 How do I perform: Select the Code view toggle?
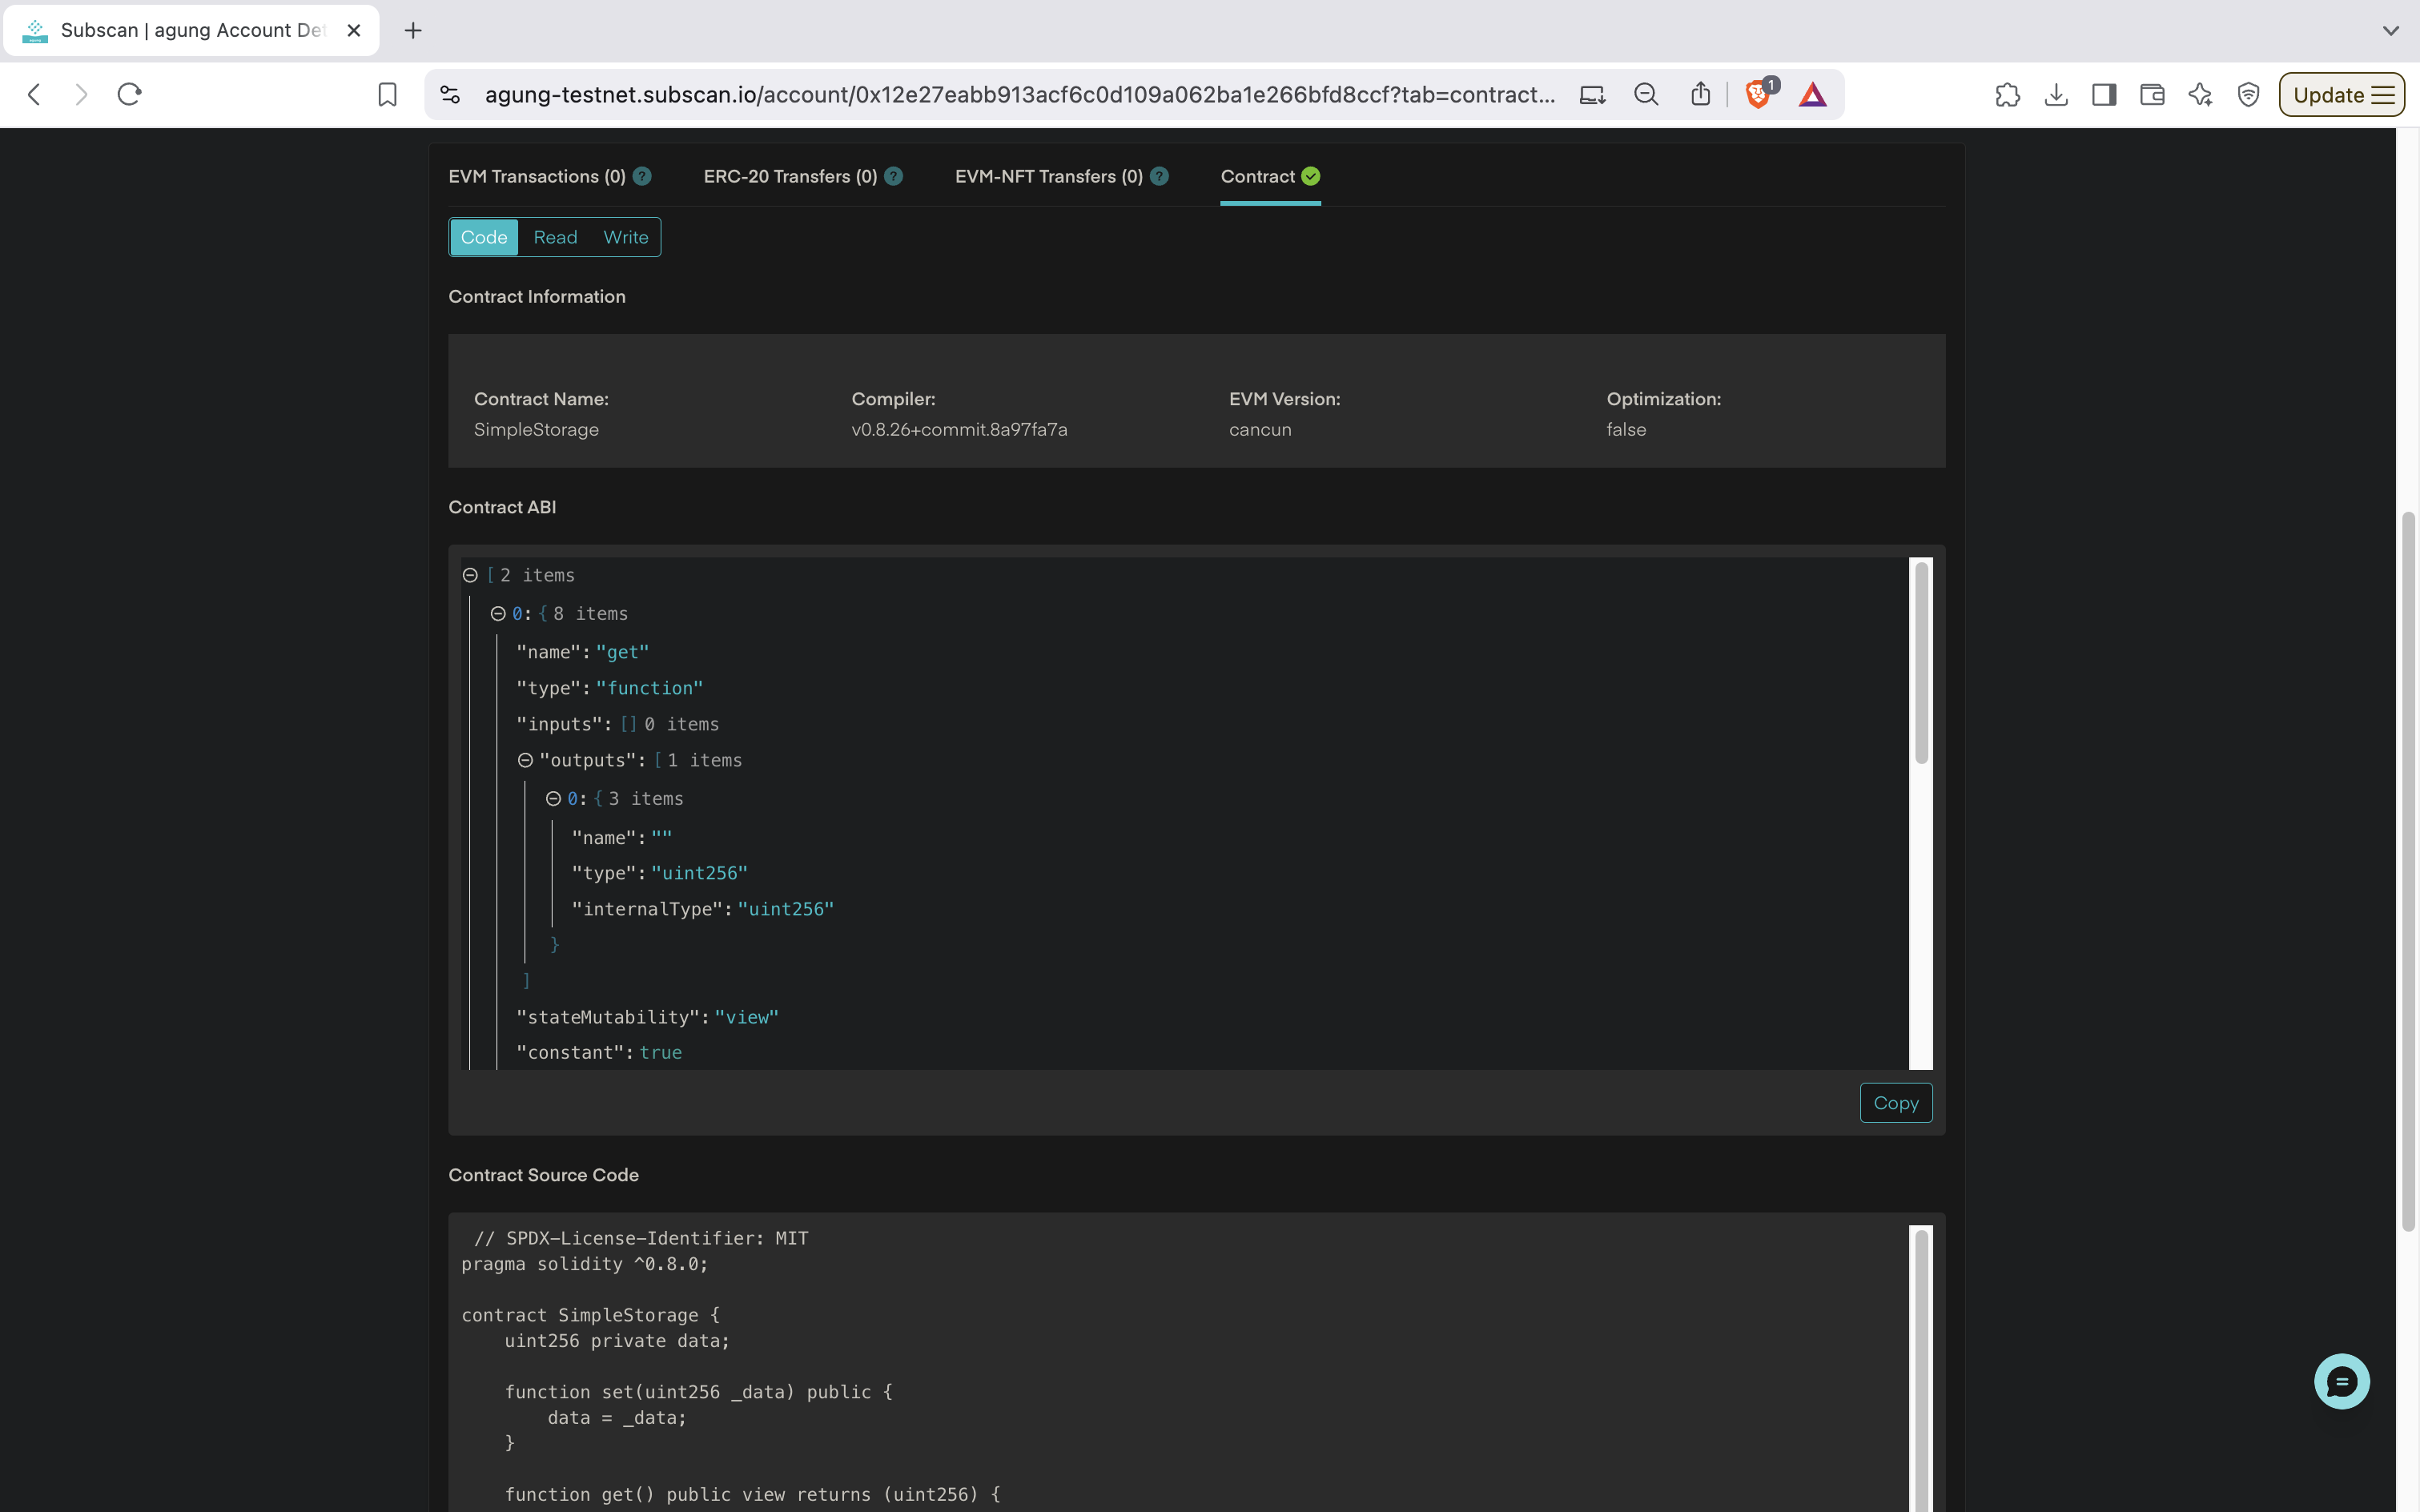(x=484, y=237)
